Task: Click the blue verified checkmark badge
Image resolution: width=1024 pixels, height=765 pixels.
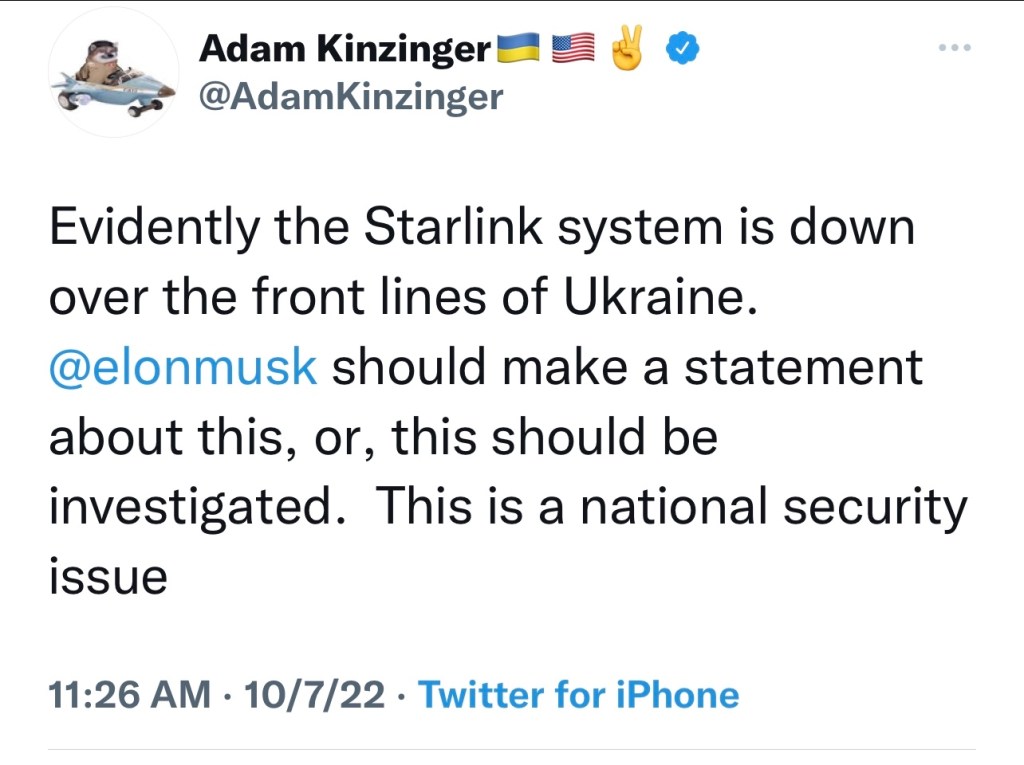Action: 681,48
